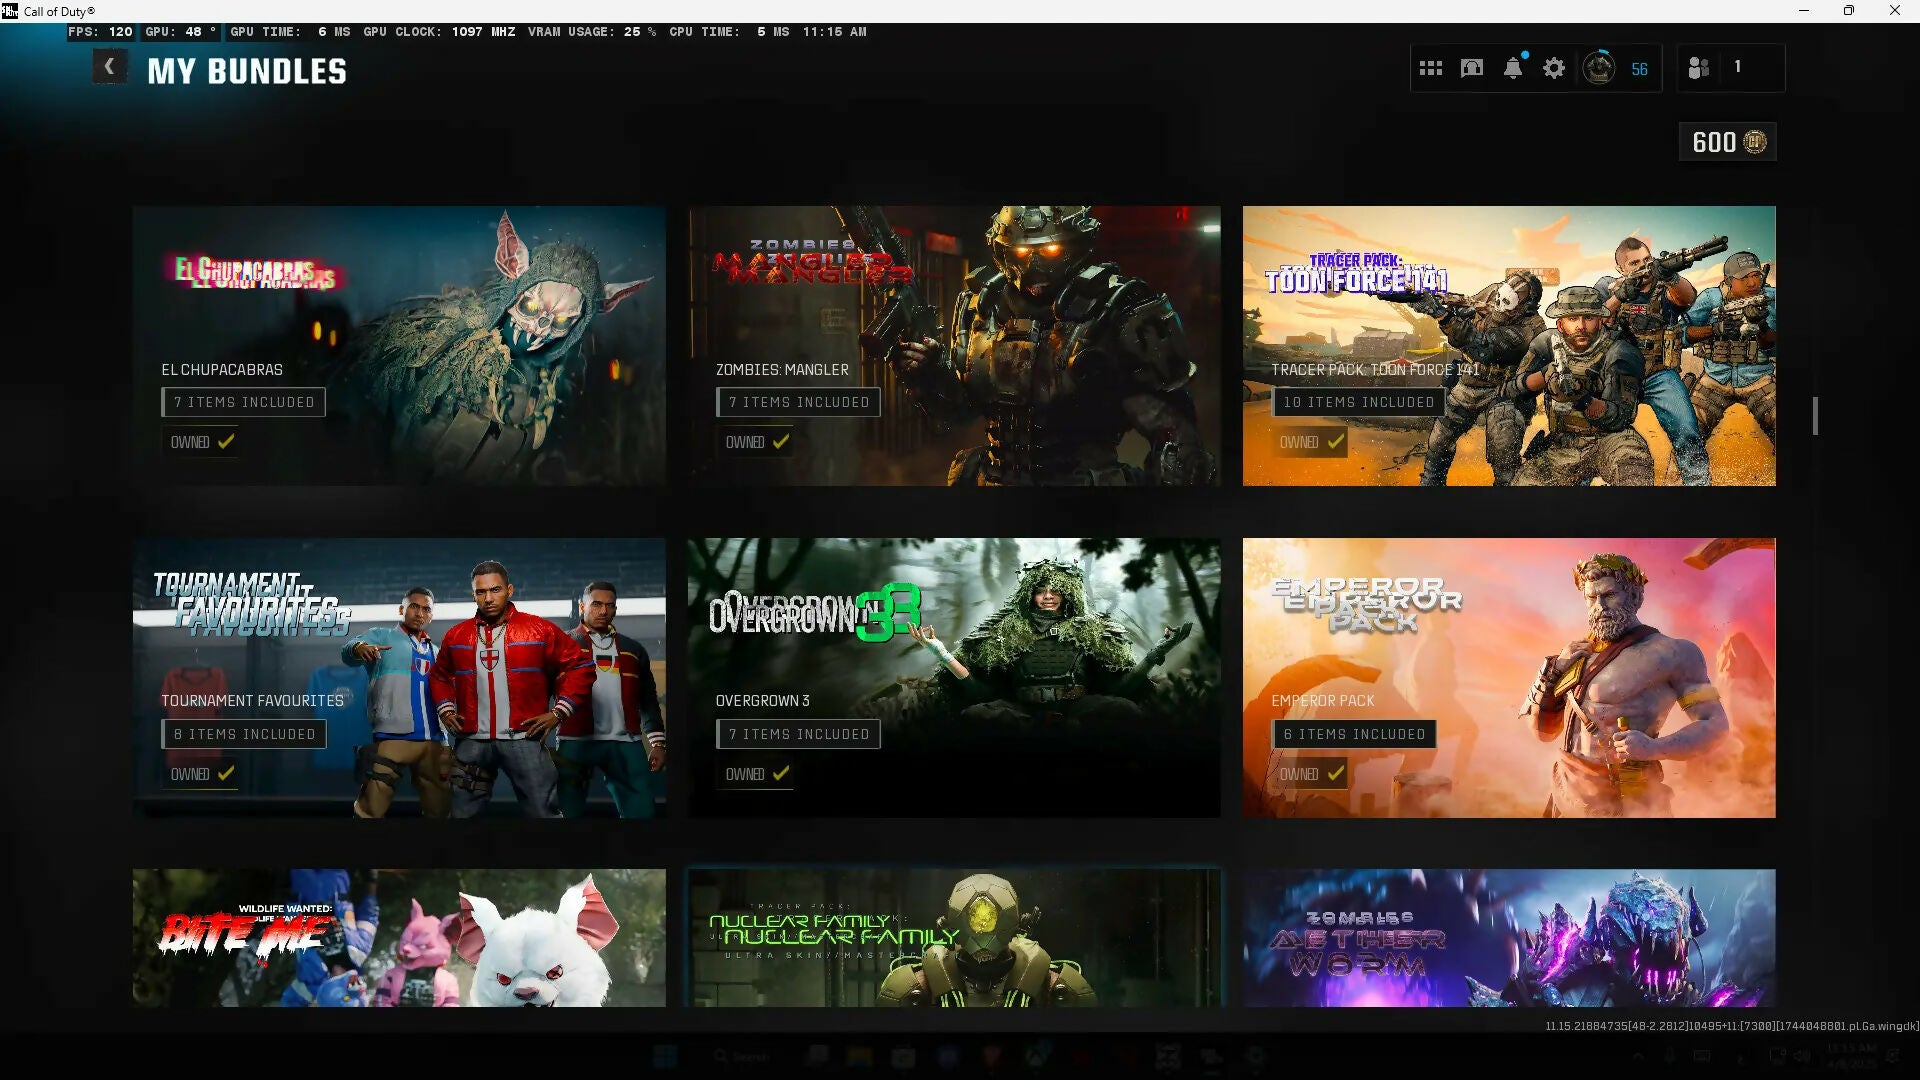Open the headset voice chat channels icon
1920x1080 pixels.
tap(1472, 68)
